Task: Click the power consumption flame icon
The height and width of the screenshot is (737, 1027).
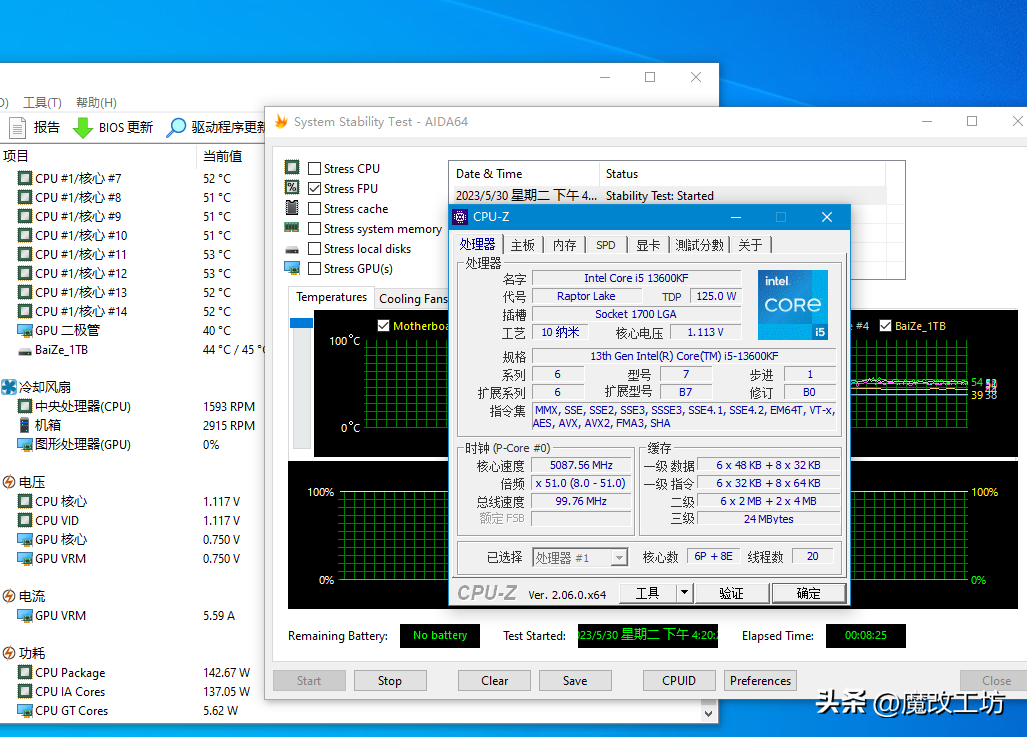Action: click(x=9, y=653)
